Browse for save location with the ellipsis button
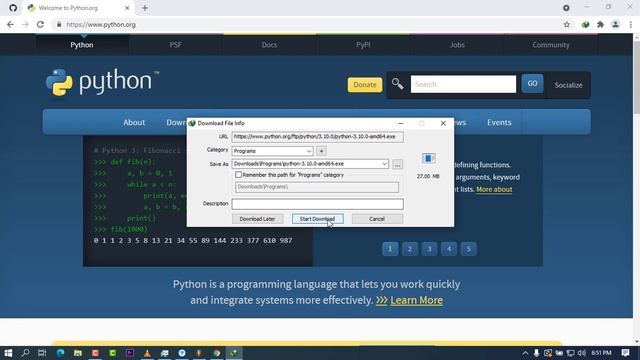This screenshot has height=360, width=640. pos(398,164)
